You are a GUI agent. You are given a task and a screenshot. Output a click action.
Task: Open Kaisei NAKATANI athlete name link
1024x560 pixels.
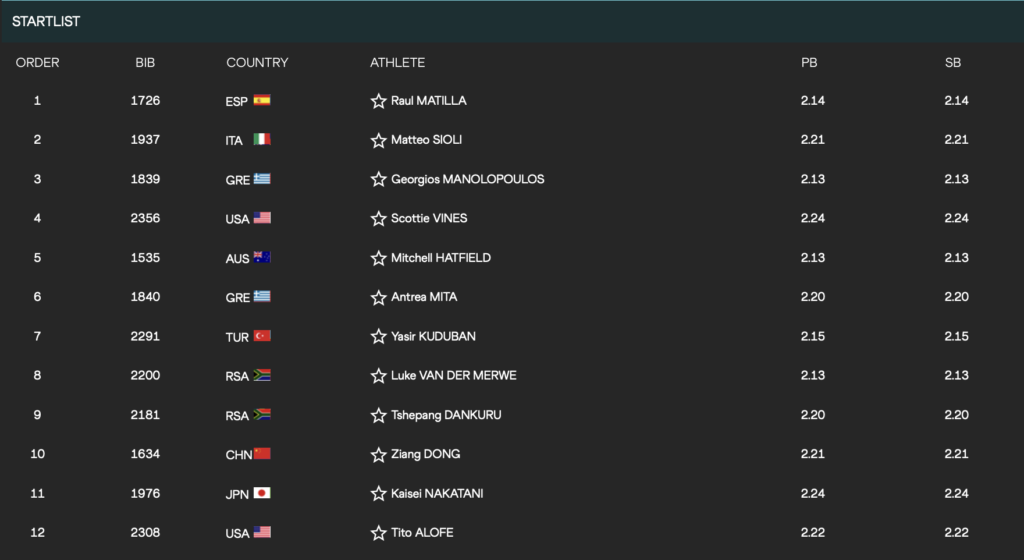click(437, 493)
